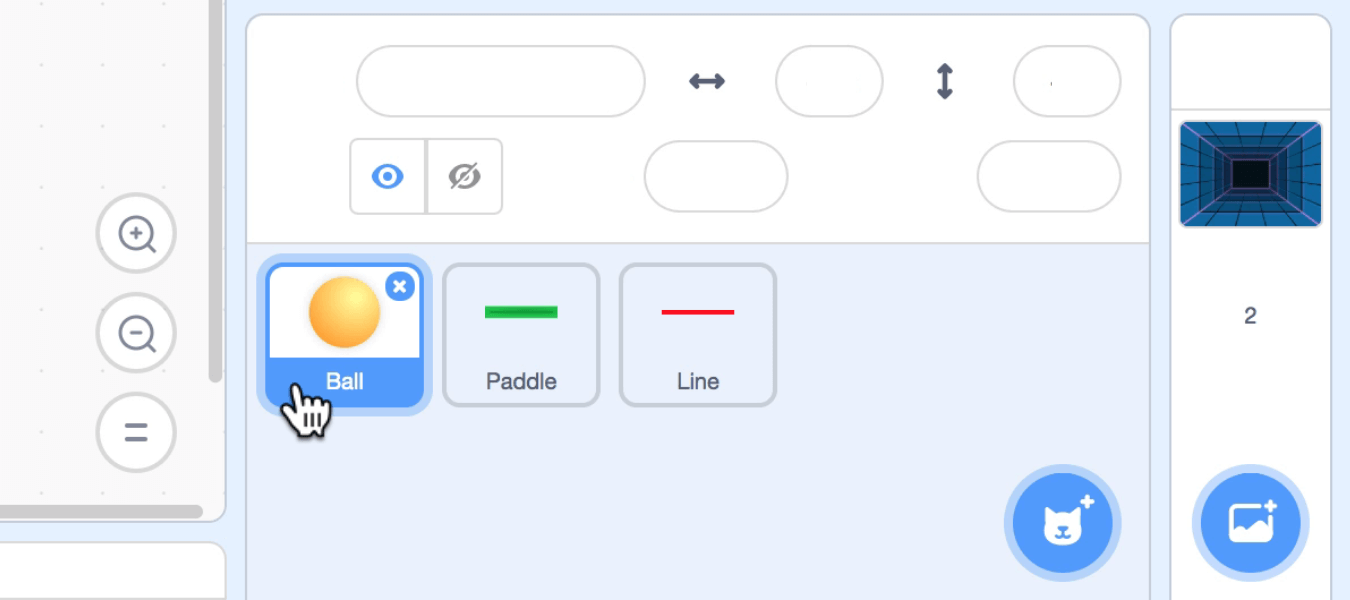This screenshot has width=1350, height=600.
Task: Click the Choose a Sprite cat button
Action: tap(1062, 523)
